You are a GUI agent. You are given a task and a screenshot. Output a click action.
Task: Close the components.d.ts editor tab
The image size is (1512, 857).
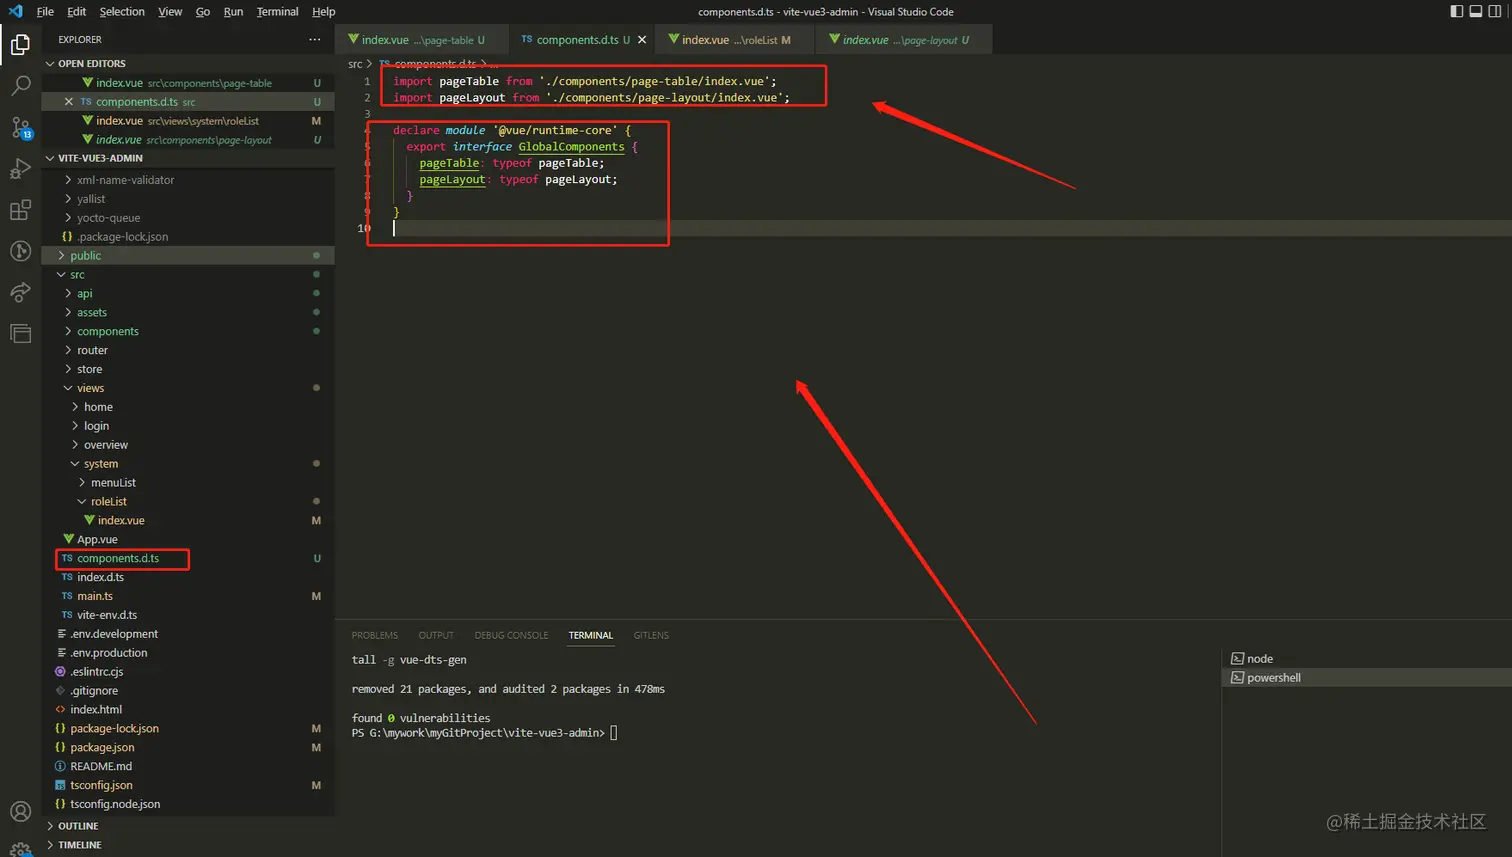(642, 40)
